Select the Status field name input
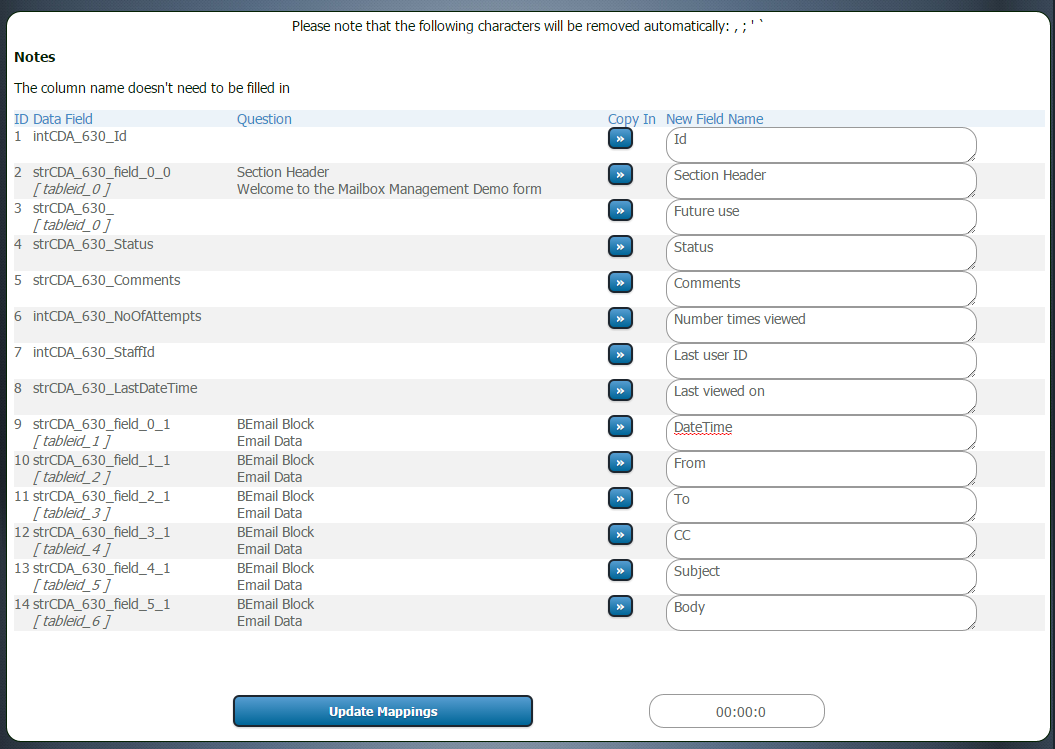Viewport: 1055px width, 749px height. (x=820, y=253)
